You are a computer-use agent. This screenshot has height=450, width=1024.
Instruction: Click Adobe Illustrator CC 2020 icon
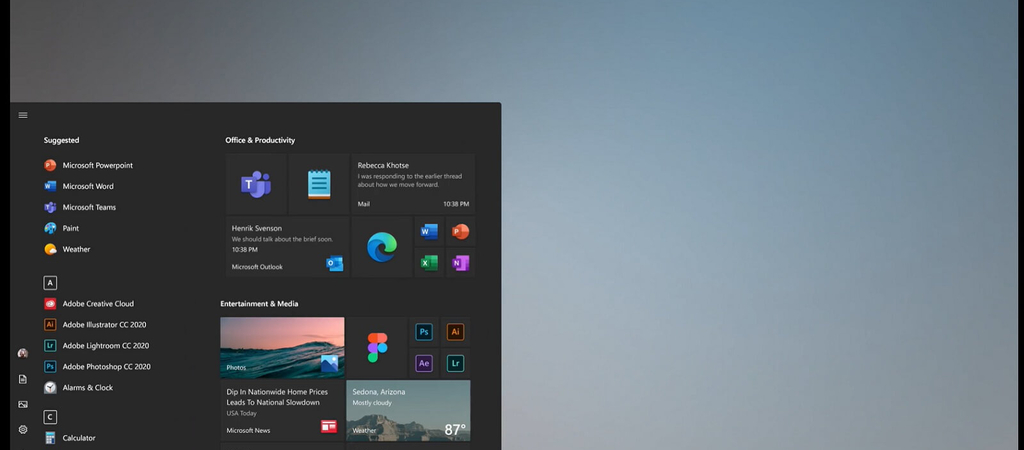pyautogui.click(x=50, y=325)
